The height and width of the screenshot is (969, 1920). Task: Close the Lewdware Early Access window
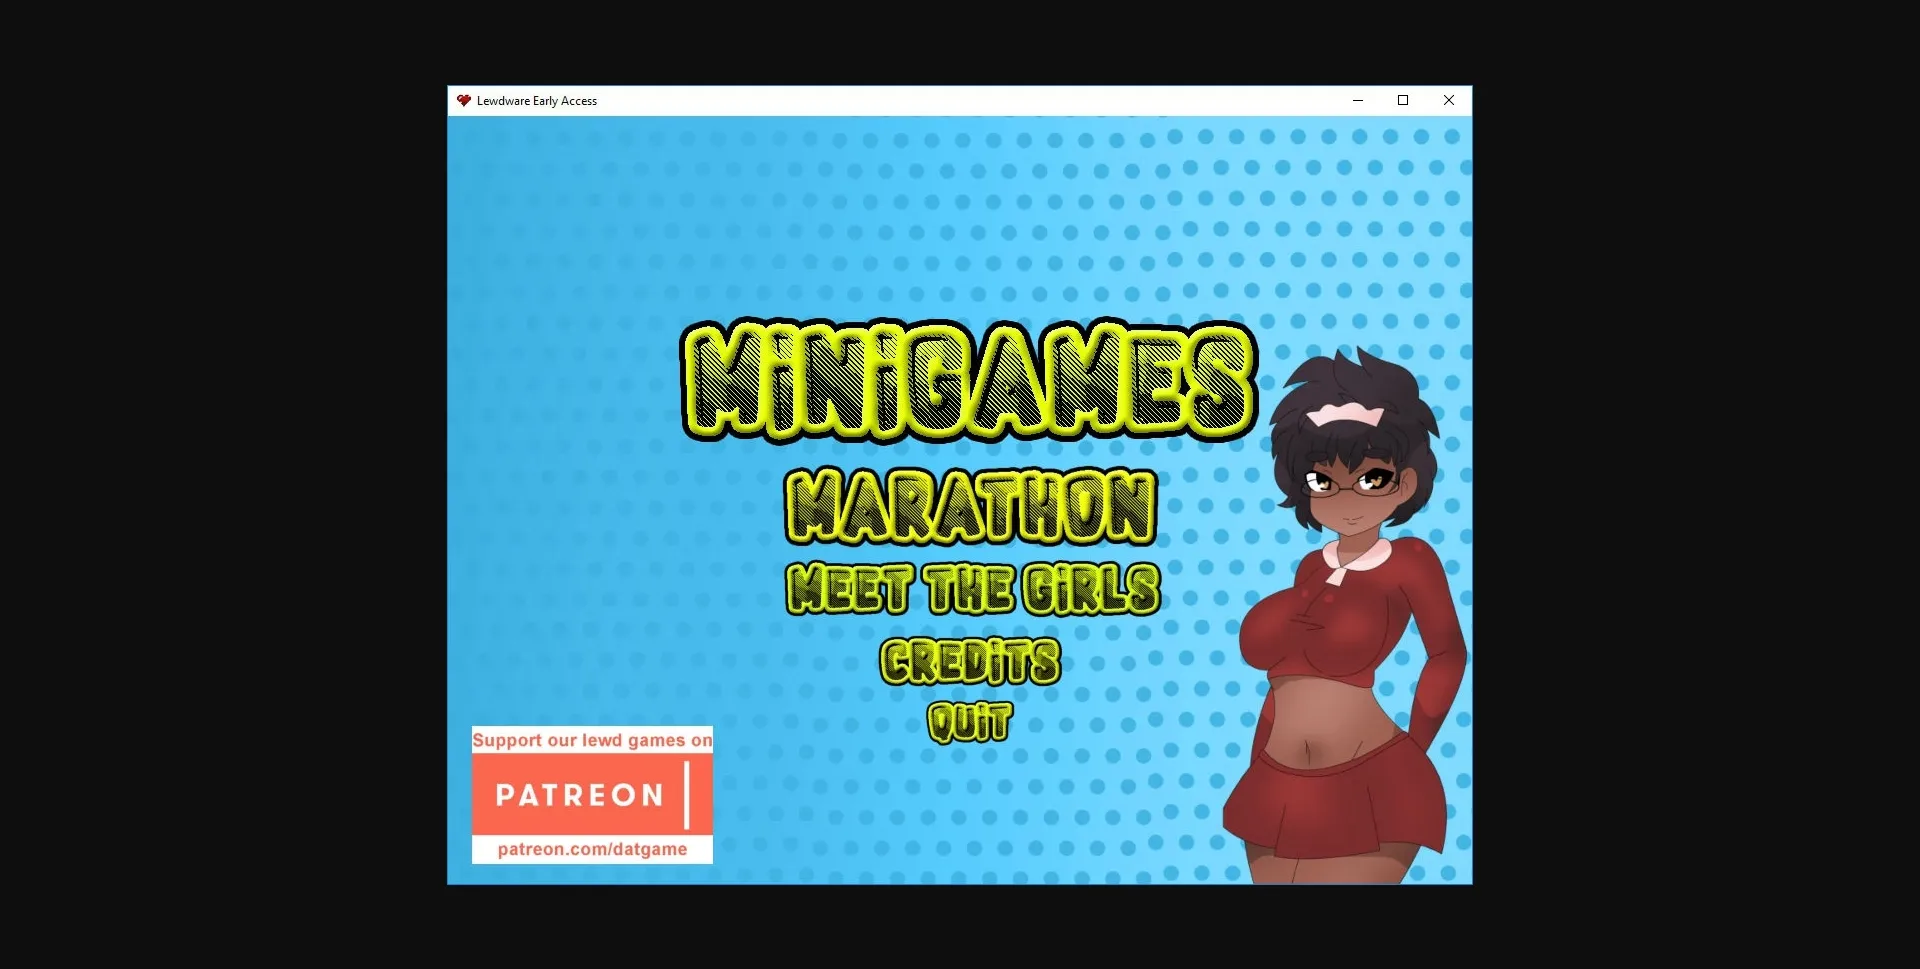1448,101
